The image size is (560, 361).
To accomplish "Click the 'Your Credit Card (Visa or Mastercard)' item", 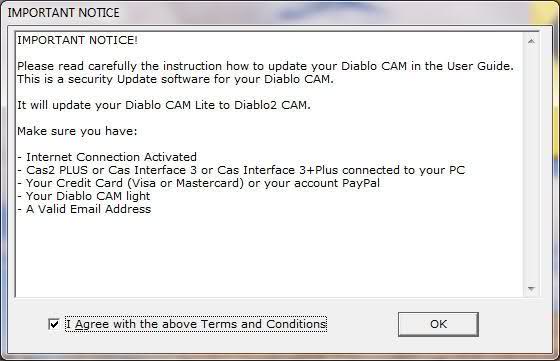I will coord(199,183).
